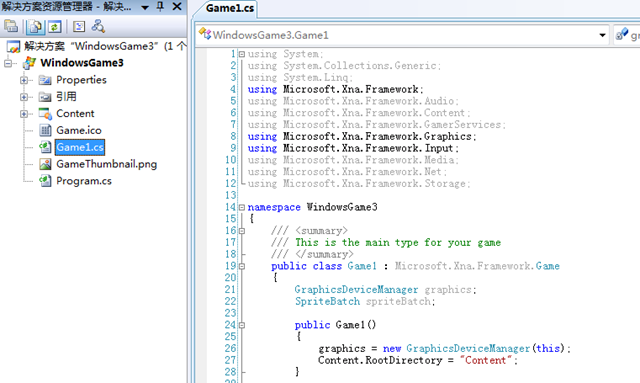Collapse the Game1() constructor block
This screenshot has height=383, width=640.
pyautogui.click(x=242, y=325)
